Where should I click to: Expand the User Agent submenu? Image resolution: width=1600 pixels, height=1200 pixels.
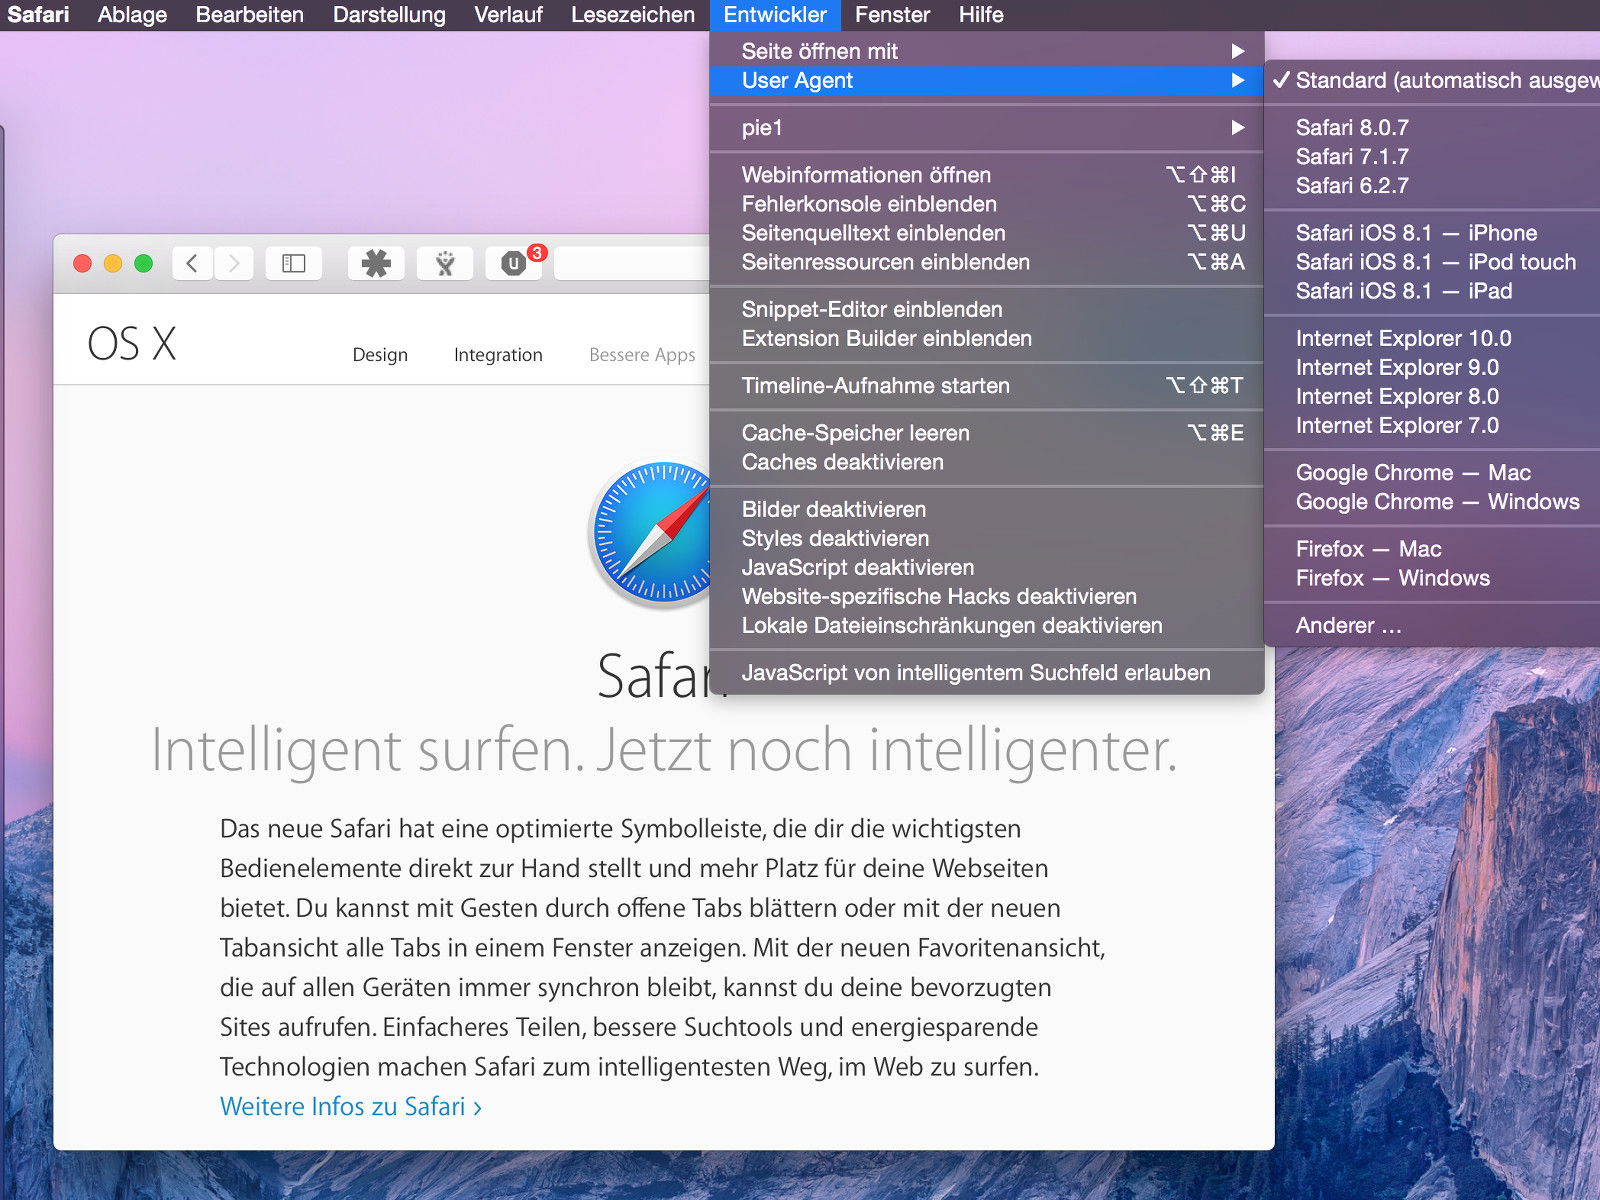(x=987, y=81)
